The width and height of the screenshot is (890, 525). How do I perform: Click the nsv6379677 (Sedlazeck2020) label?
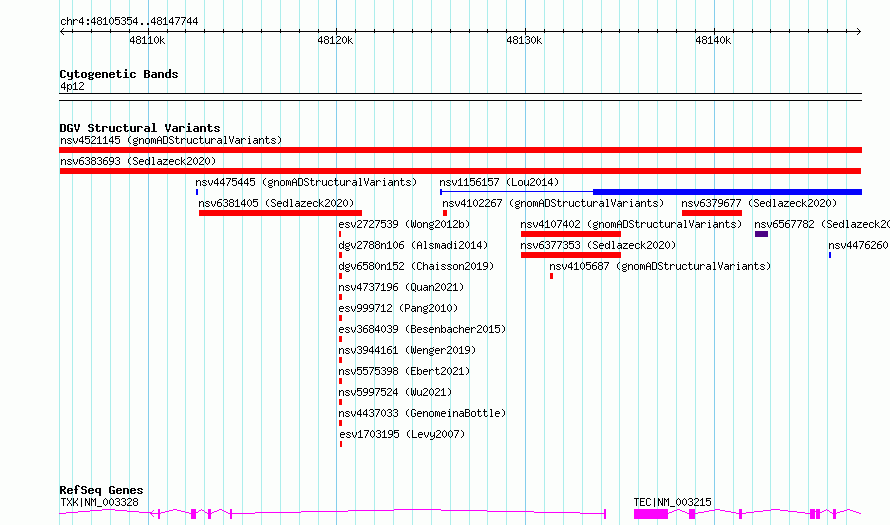(x=759, y=203)
